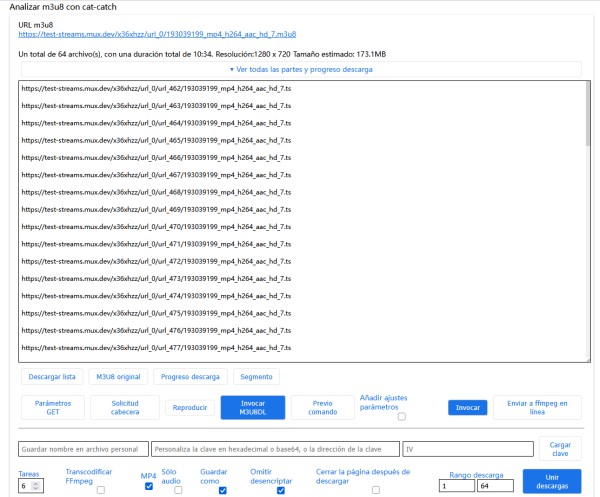Image resolution: width=600 pixels, height=497 pixels.
Task: Focus the 'Guardar nombre en archivo personal' field
Action: [83, 449]
